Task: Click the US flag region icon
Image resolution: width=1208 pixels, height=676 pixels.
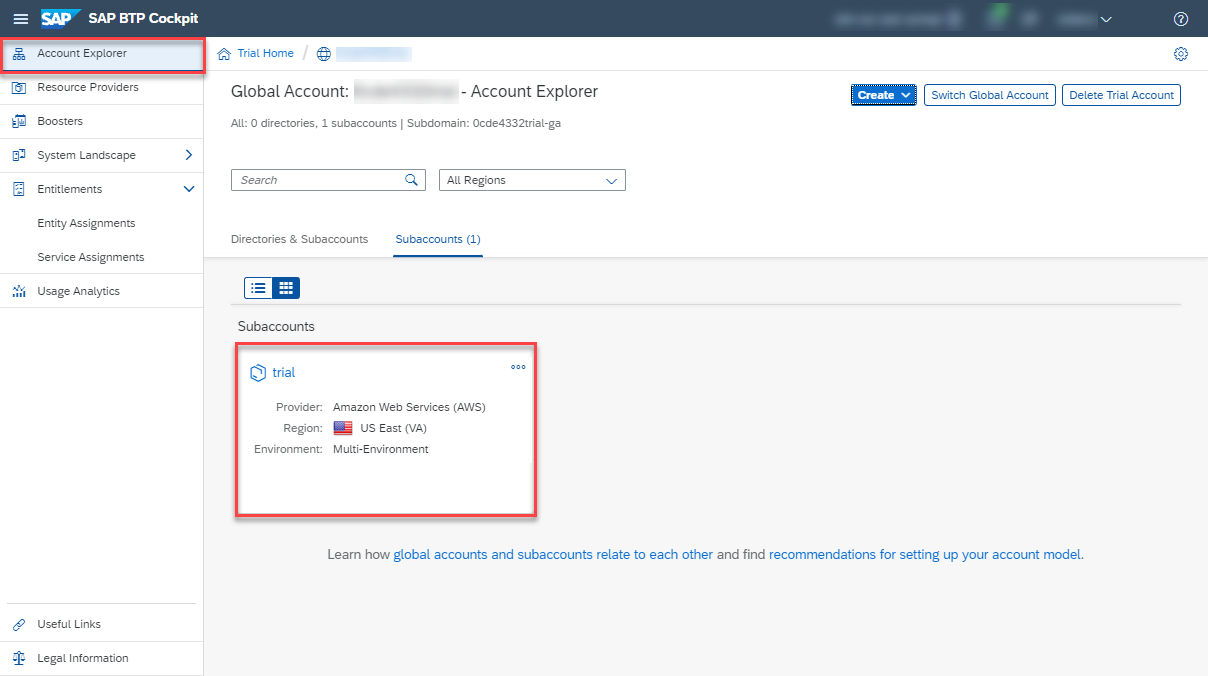Action: click(x=343, y=428)
